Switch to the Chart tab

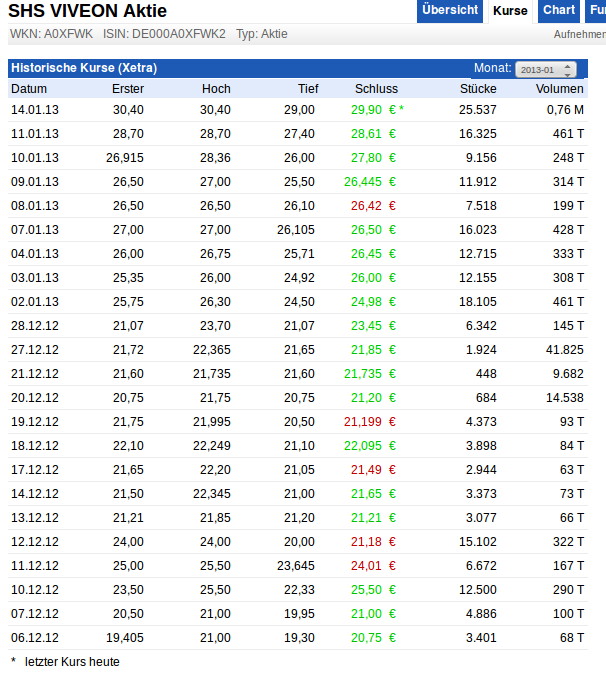559,11
